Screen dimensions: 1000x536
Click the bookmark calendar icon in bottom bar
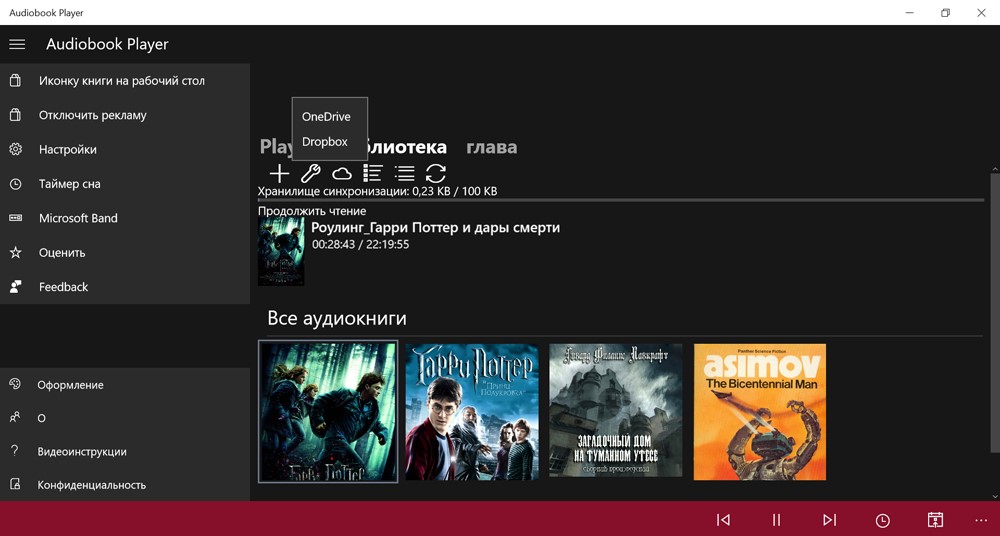click(x=935, y=519)
